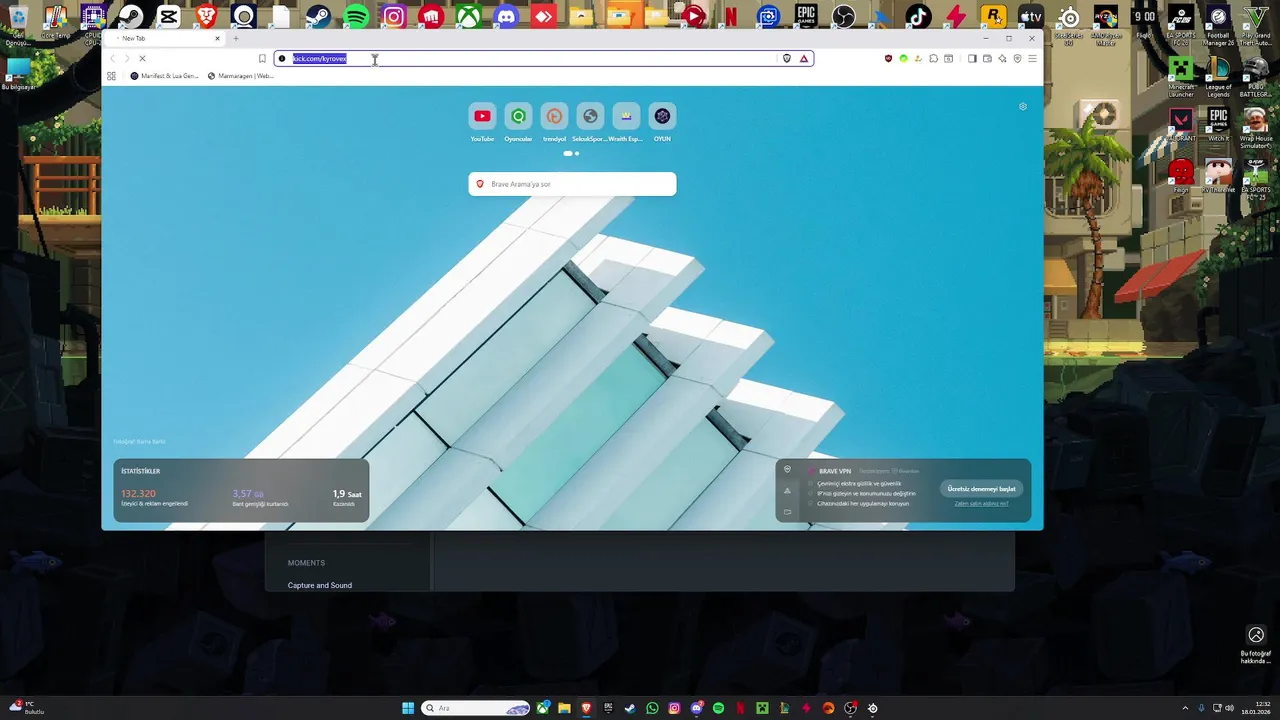Open Marmaragen bookmark

(x=240, y=76)
